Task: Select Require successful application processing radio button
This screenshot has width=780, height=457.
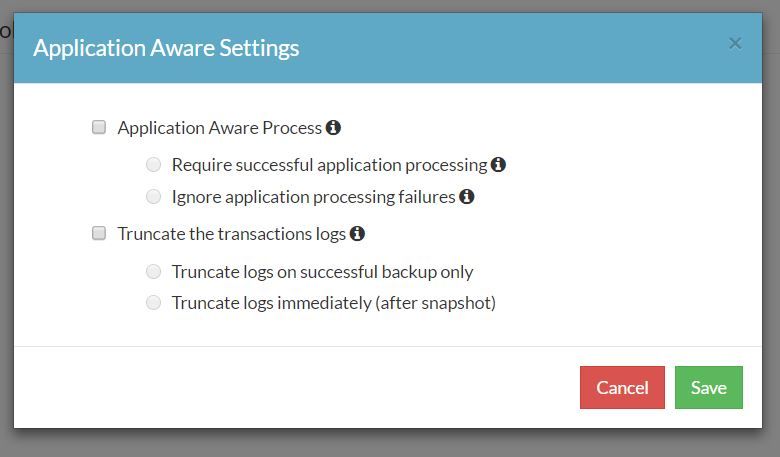Action: pyautogui.click(x=153, y=165)
